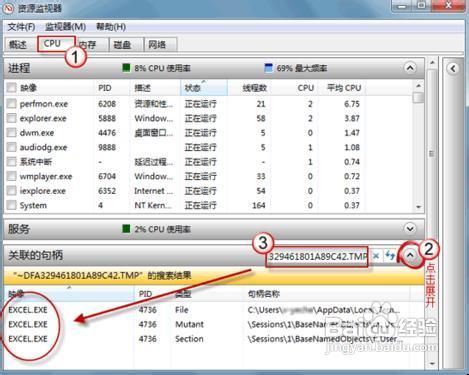
Task: Click the 服务 section title
Action: (x=19, y=229)
